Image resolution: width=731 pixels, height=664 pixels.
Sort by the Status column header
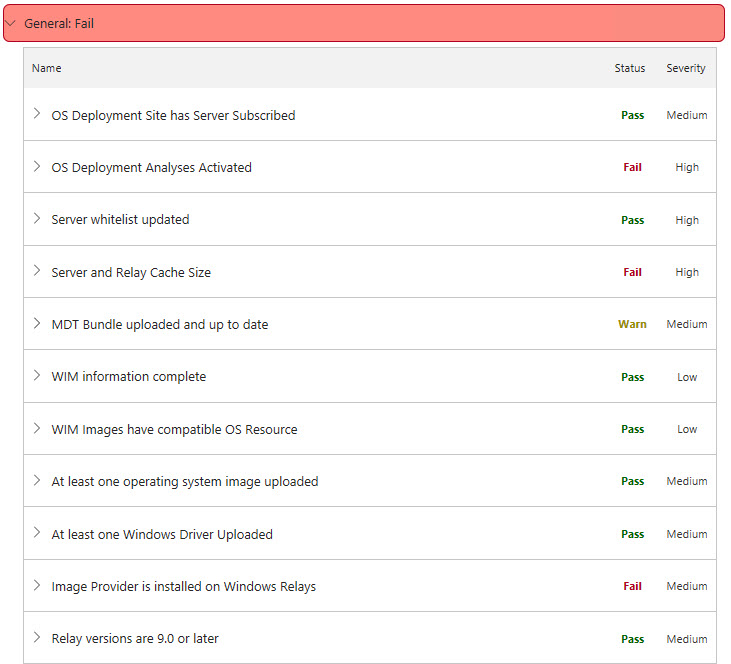point(630,68)
